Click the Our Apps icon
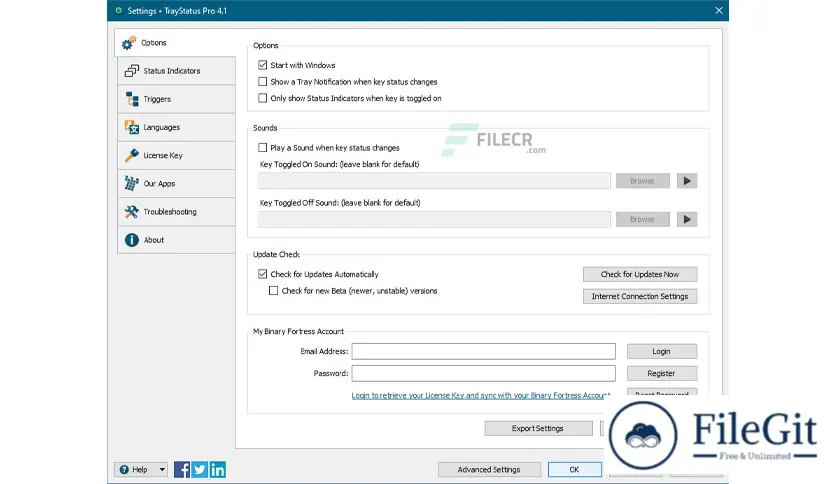This screenshot has height=484, width=836. (x=131, y=183)
